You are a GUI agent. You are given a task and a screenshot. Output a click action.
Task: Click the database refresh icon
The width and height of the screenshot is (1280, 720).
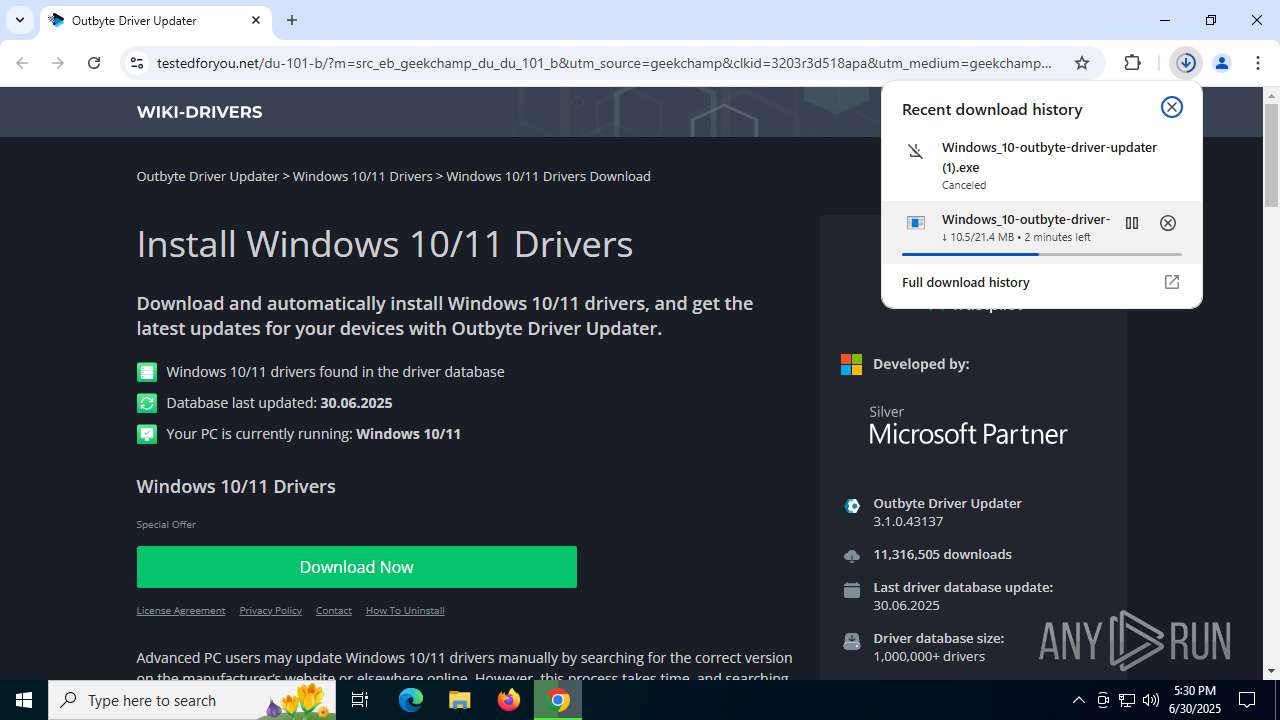pyautogui.click(x=147, y=403)
